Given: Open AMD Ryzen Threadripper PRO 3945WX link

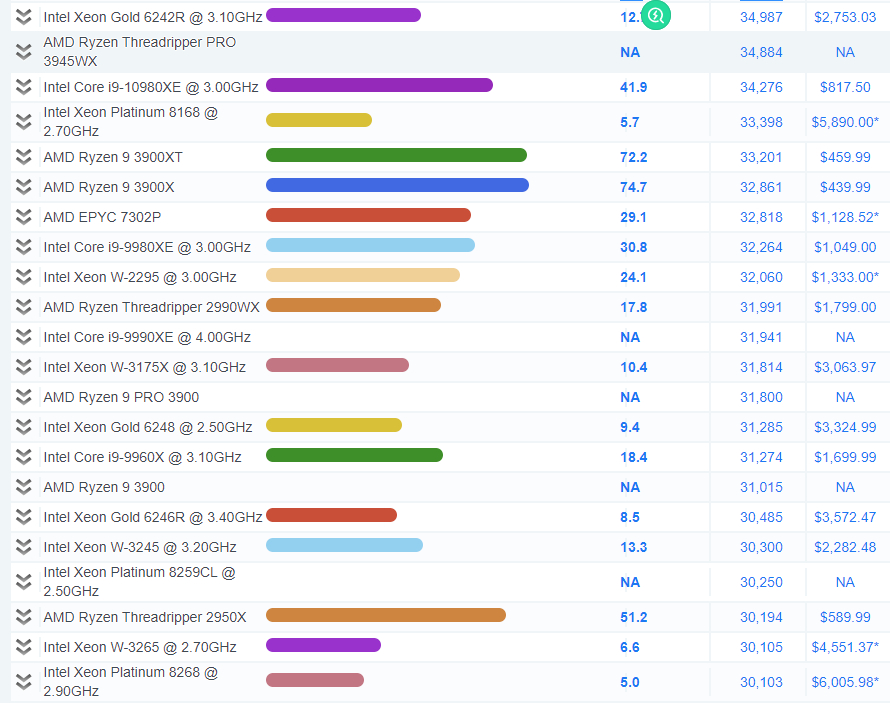Looking at the screenshot, I should coord(140,52).
